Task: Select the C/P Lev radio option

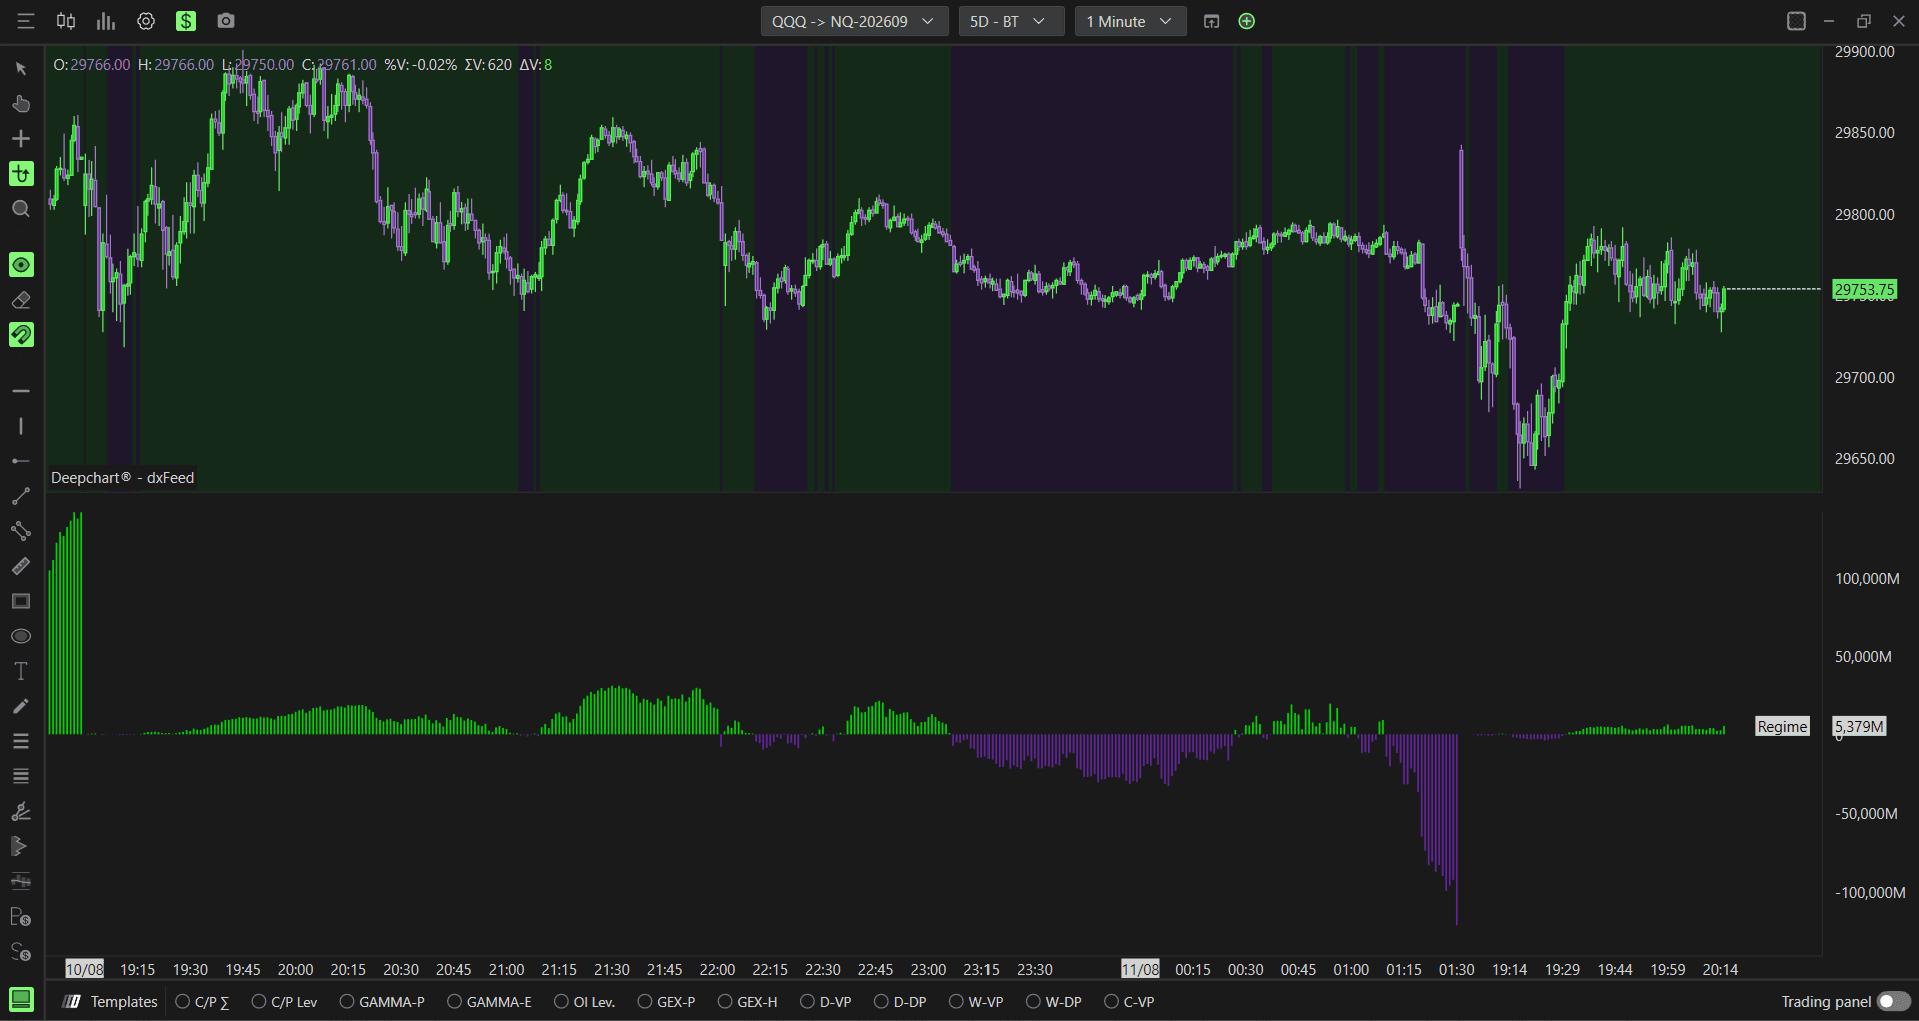Action: [x=284, y=1001]
